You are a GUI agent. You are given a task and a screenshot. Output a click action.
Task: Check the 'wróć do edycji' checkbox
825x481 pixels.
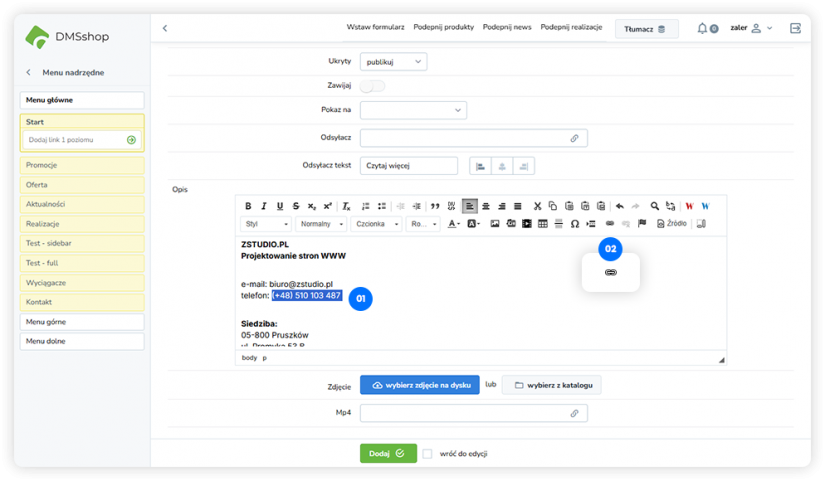[427, 453]
